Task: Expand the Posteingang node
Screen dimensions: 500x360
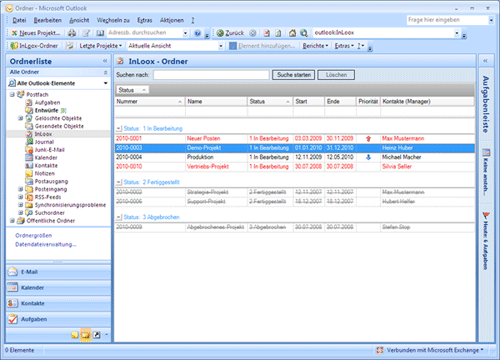Action: pyautogui.click(x=21, y=189)
